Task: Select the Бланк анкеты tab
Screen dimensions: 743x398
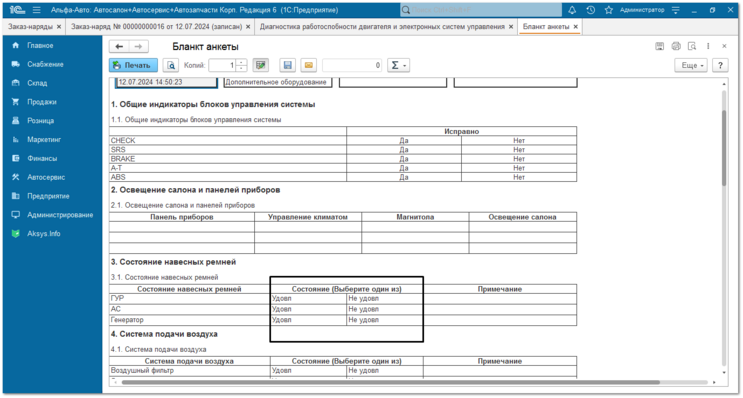Action: pyautogui.click(x=546, y=27)
